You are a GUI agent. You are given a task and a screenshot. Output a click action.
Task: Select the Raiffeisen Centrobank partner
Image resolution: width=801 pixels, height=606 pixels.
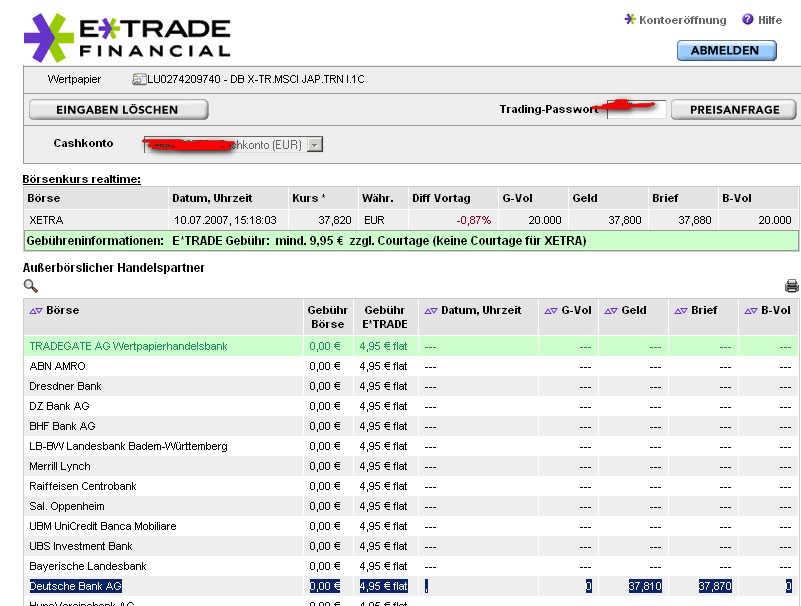[x=83, y=486]
